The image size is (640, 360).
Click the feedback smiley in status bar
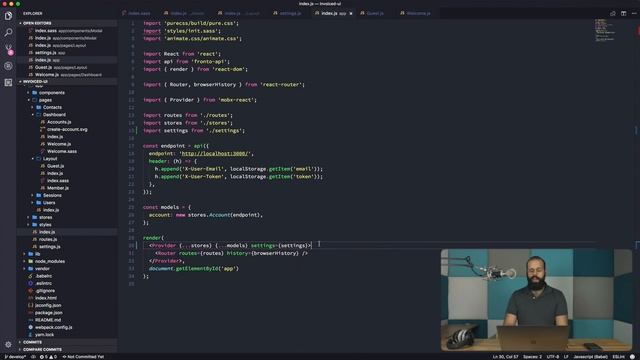(x=632, y=357)
